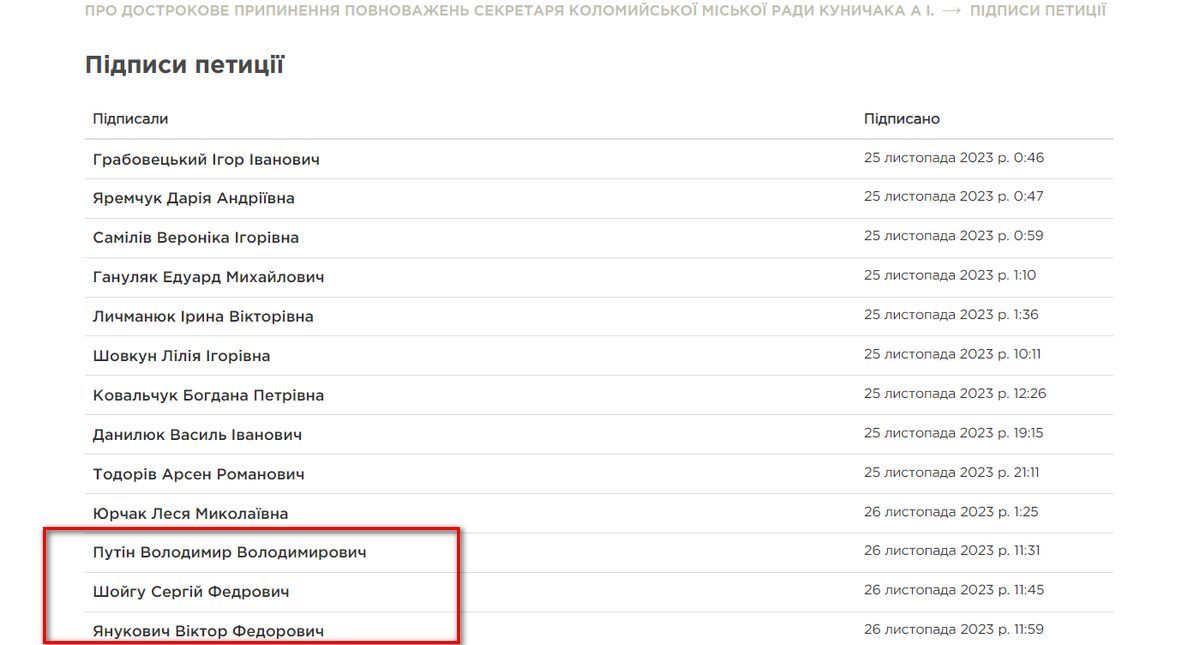Select the name Личманюк Ірина Вікторівна
The height and width of the screenshot is (645, 1200).
[x=203, y=317]
